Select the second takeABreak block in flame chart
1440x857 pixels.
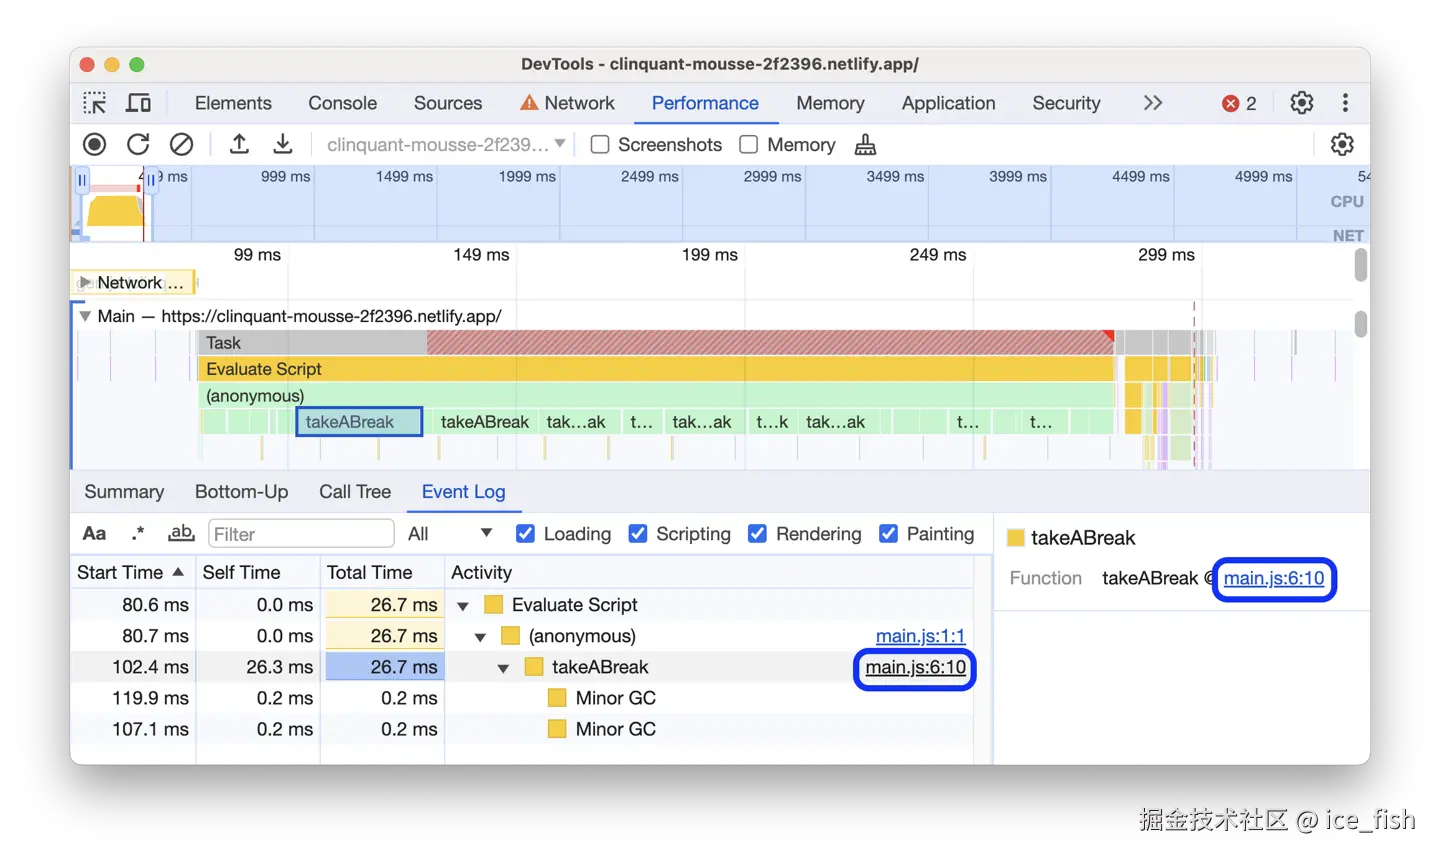click(485, 422)
